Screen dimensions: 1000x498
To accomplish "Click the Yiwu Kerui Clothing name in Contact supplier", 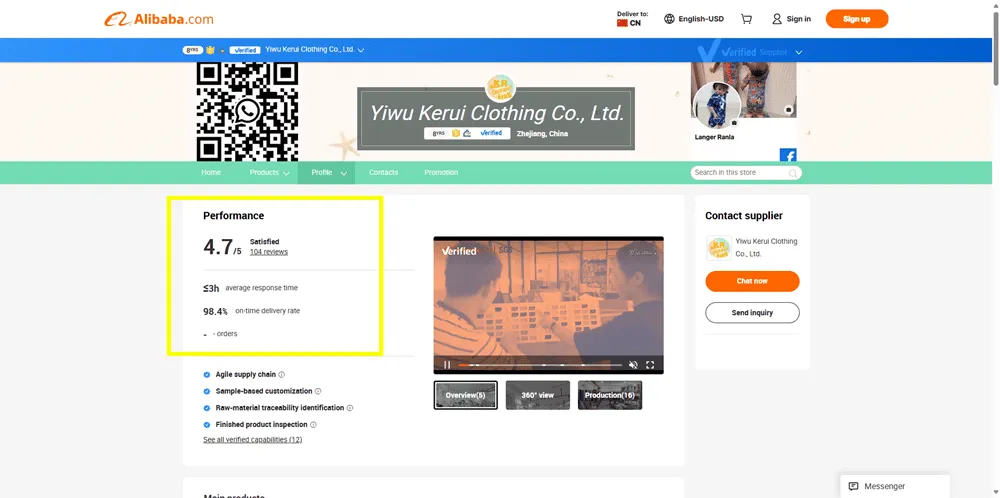I will click(767, 247).
